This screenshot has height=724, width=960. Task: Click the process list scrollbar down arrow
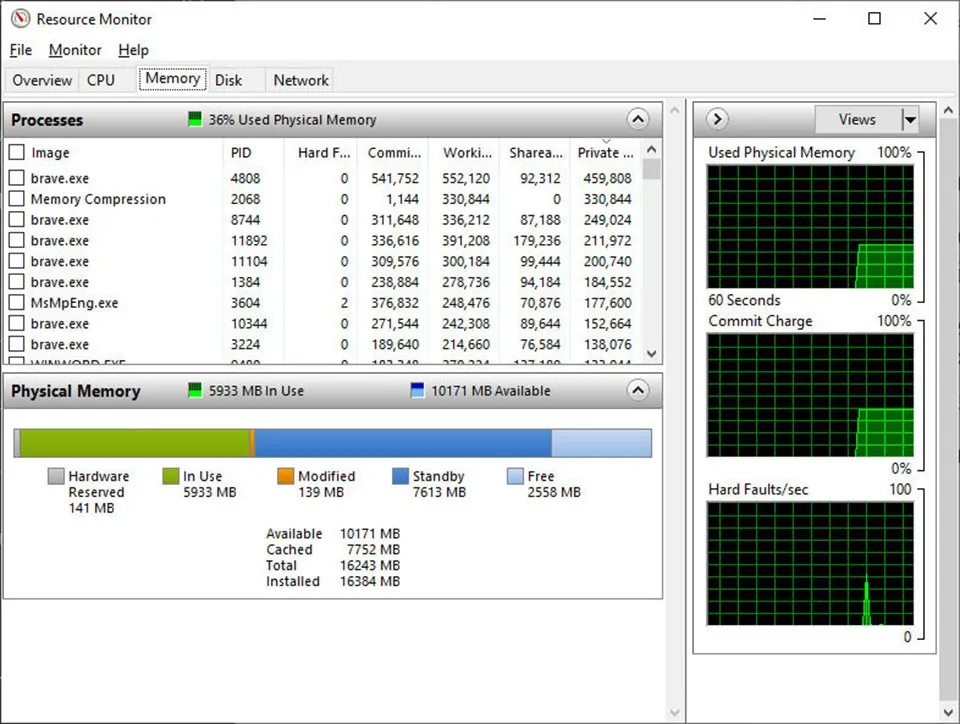tap(651, 353)
